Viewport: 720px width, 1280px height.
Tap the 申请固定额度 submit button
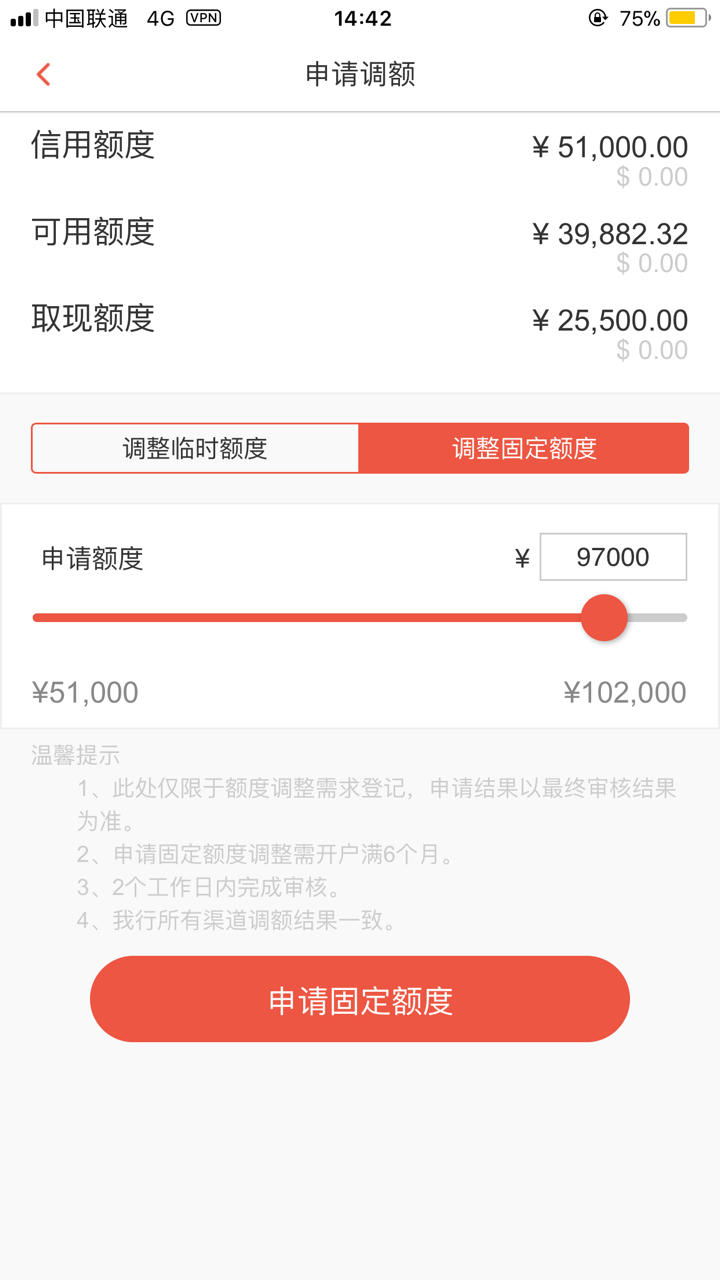(x=360, y=999)
